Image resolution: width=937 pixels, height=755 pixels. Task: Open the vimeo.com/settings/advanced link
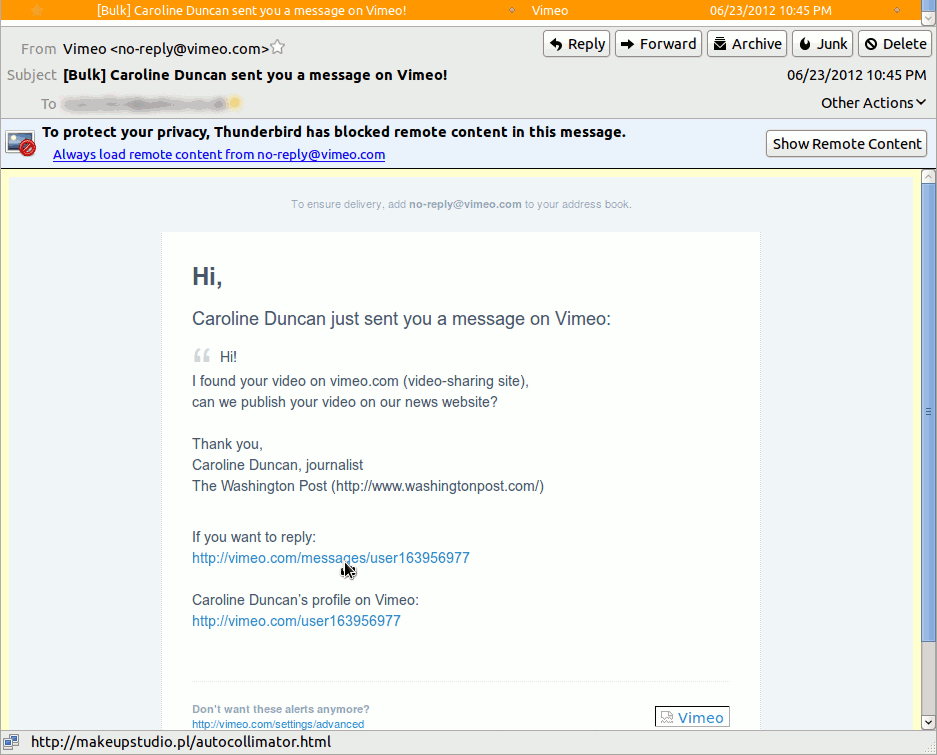(x=278, y=724)
